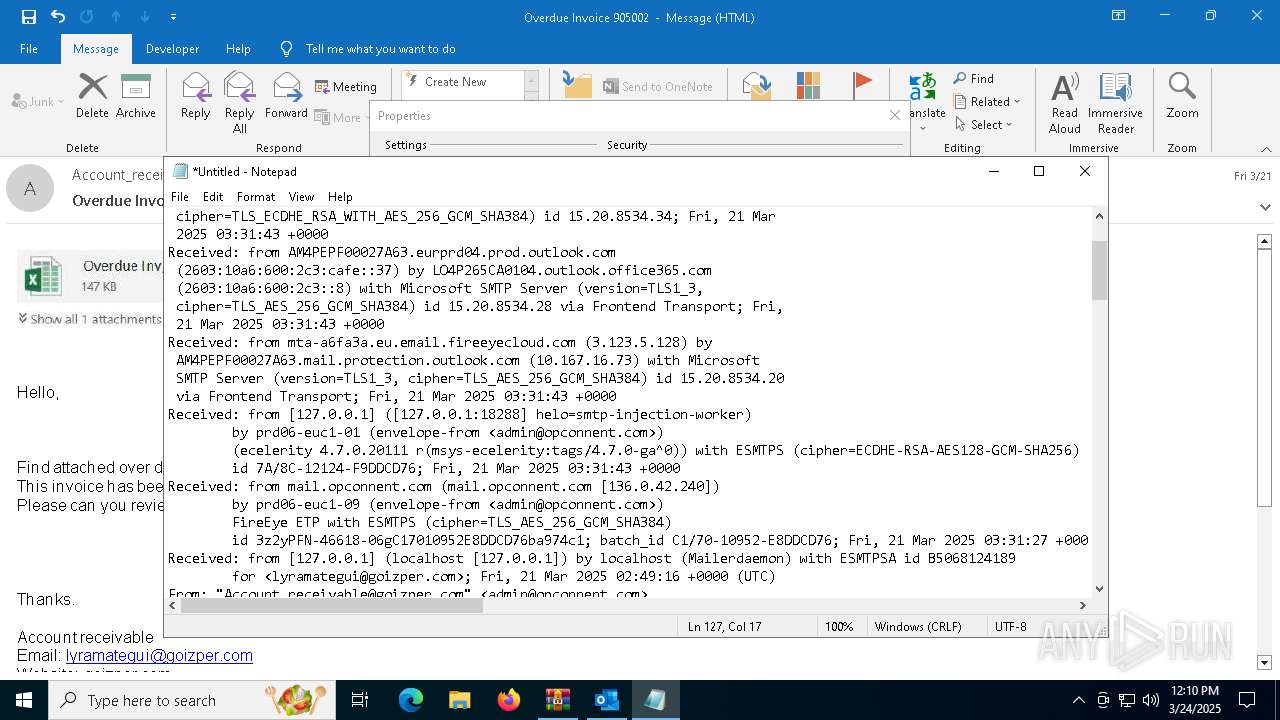Expand Show all 1 attachments
This screenshot has width=1280, height=720.
pos(90,319)
